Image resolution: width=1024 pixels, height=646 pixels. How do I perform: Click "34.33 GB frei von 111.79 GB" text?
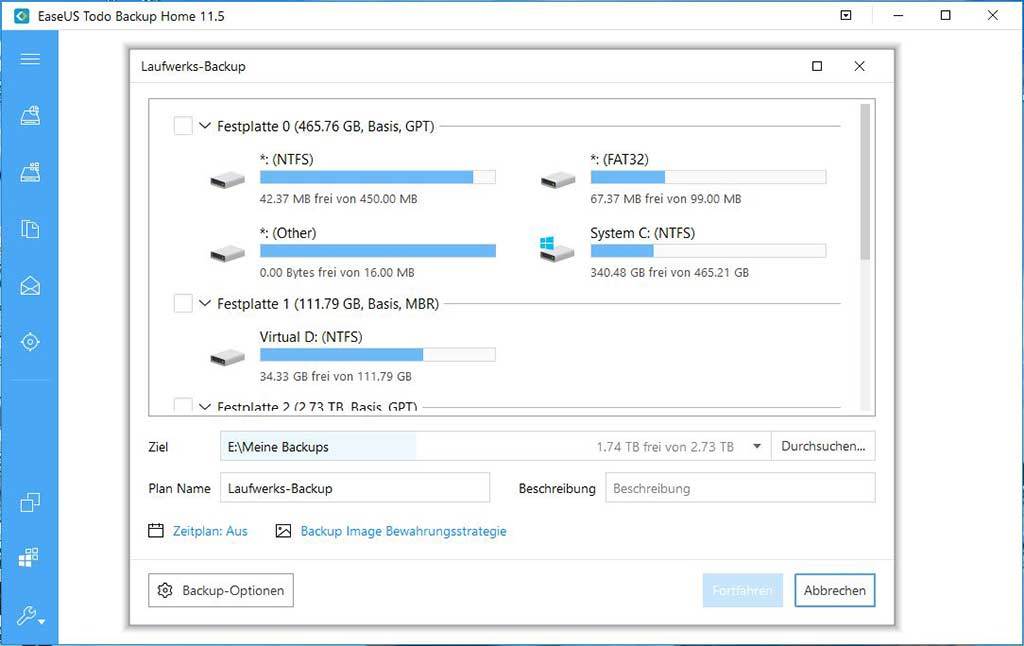tap(336, 376)
